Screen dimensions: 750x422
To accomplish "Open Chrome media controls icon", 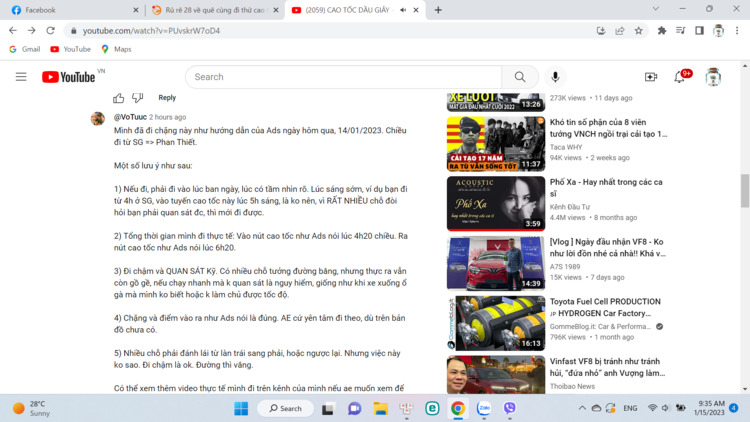I will [x=681, y=31].
